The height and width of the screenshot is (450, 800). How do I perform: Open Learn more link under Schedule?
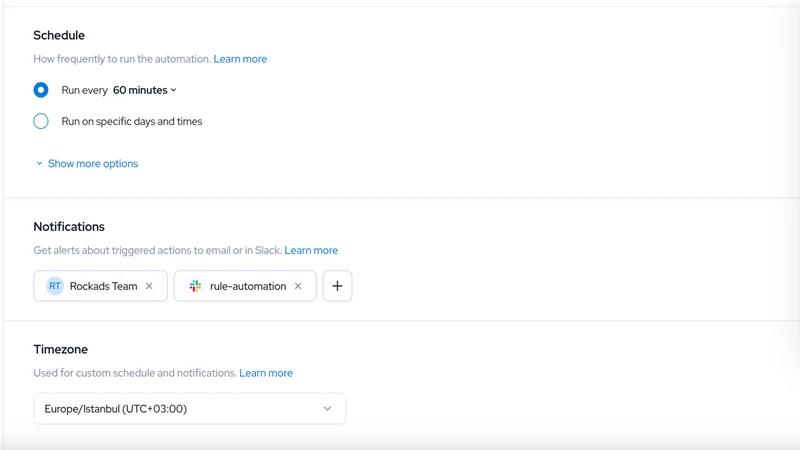click(240, 59)
